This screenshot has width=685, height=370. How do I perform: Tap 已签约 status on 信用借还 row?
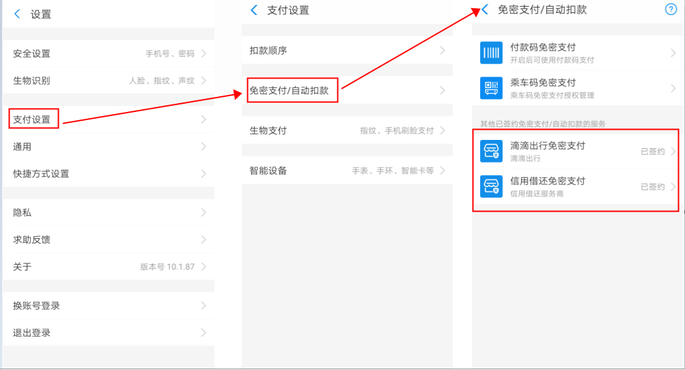pos(653,187)
